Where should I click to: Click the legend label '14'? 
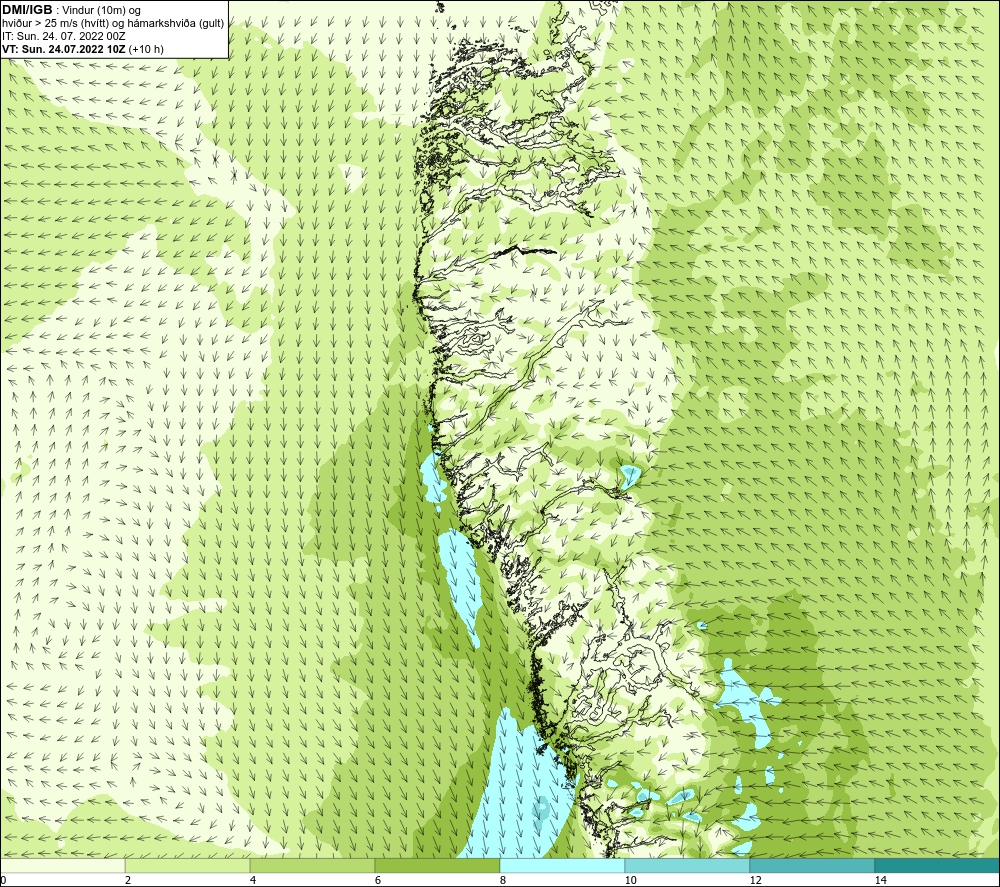tap(880, 880)
